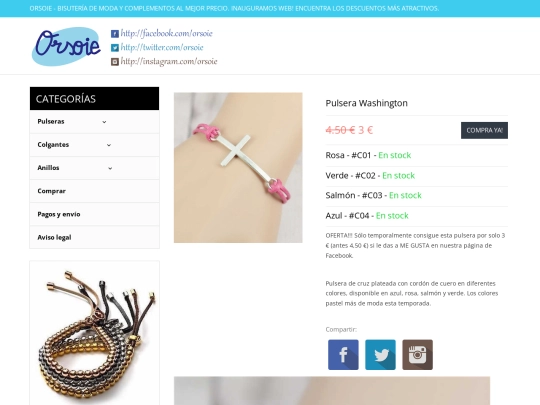Open Aviso legal menu item

click(94, 237)
